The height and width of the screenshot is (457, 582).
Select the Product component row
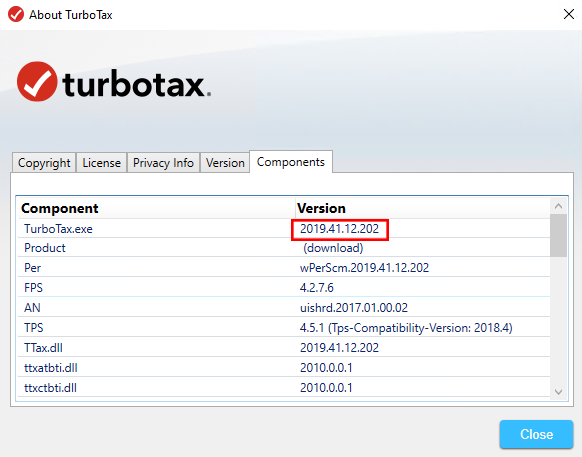284,248
